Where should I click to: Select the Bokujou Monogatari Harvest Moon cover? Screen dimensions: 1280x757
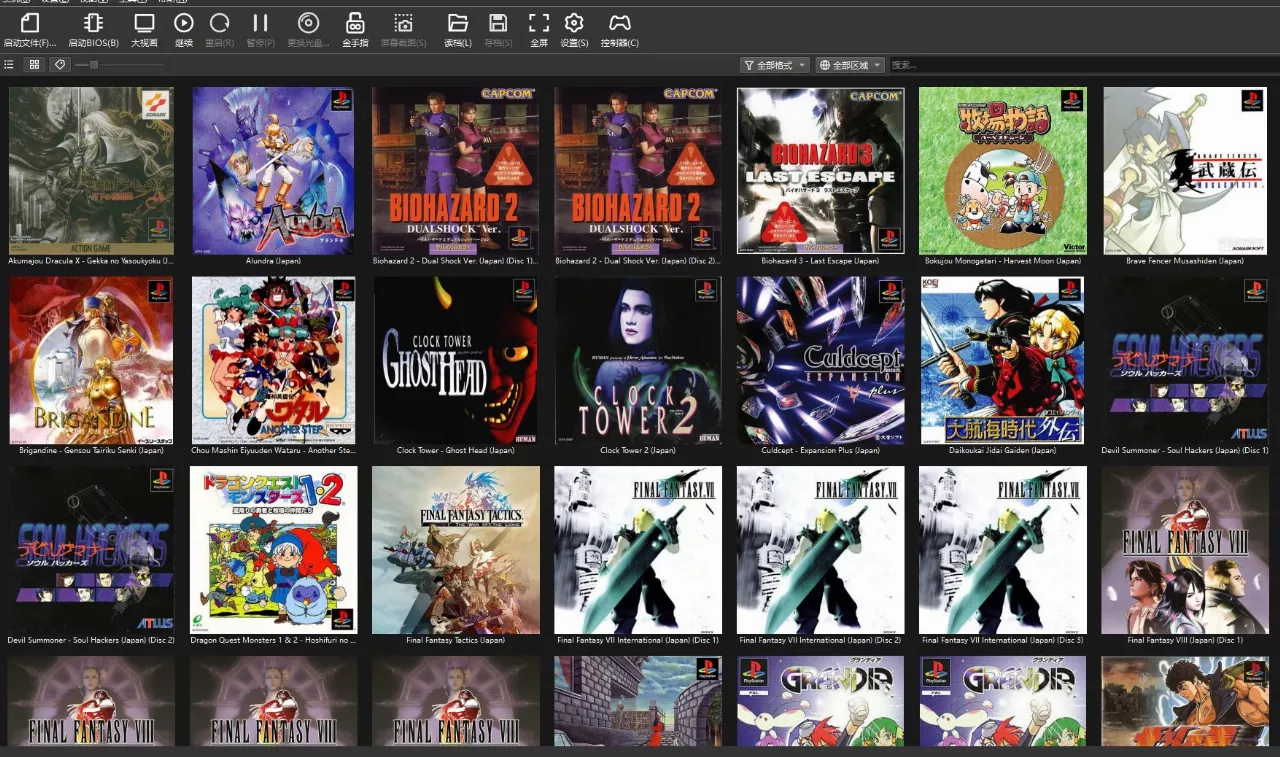click(x=1003, y=171)
